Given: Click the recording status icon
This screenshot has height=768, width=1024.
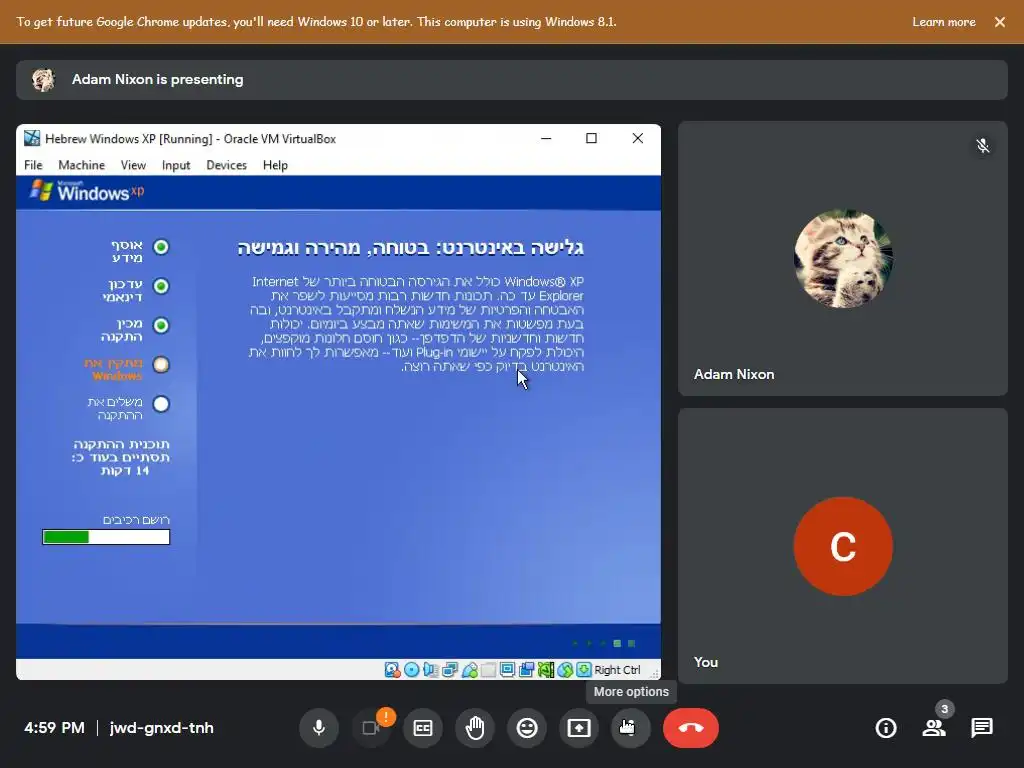Looking at the screenshot, I should click(526, 669).
